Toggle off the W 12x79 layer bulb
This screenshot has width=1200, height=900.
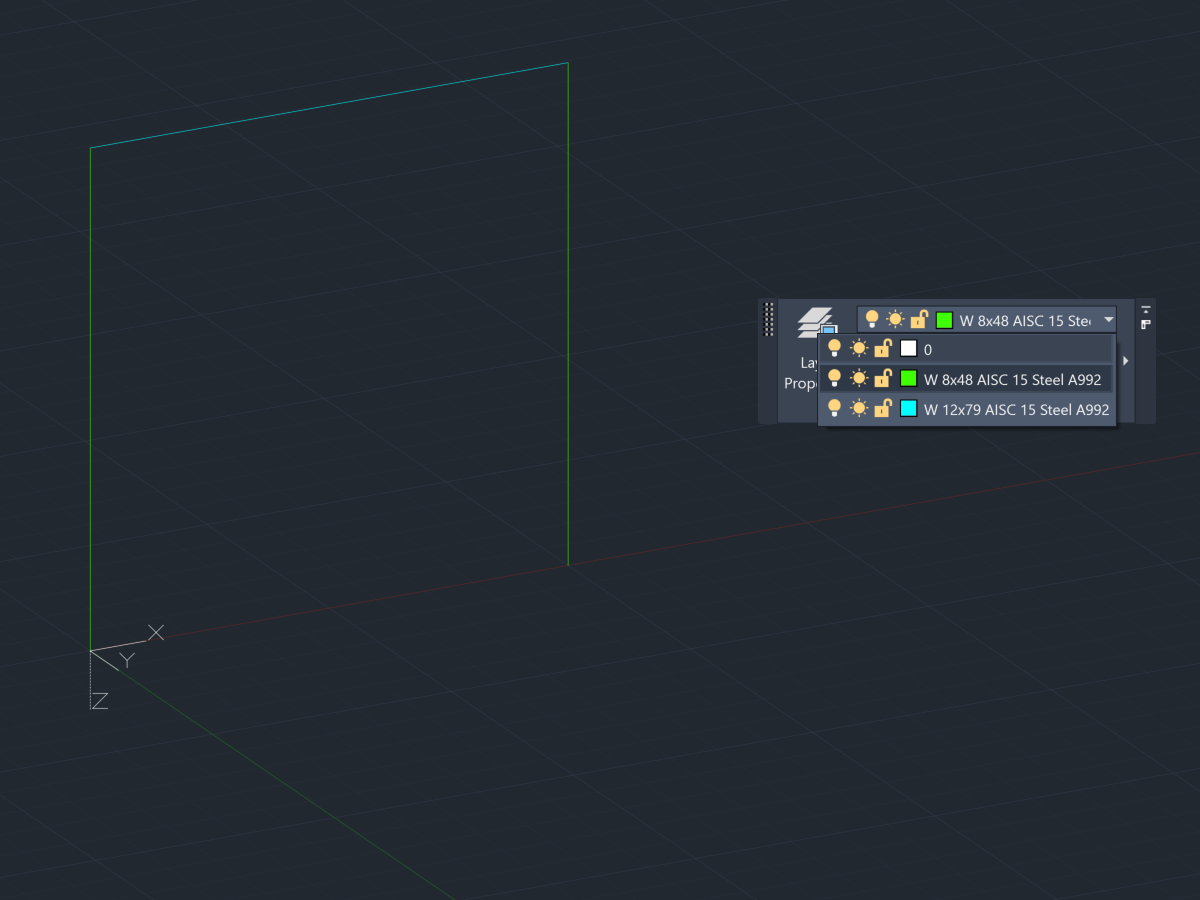(x=836, y=409)
